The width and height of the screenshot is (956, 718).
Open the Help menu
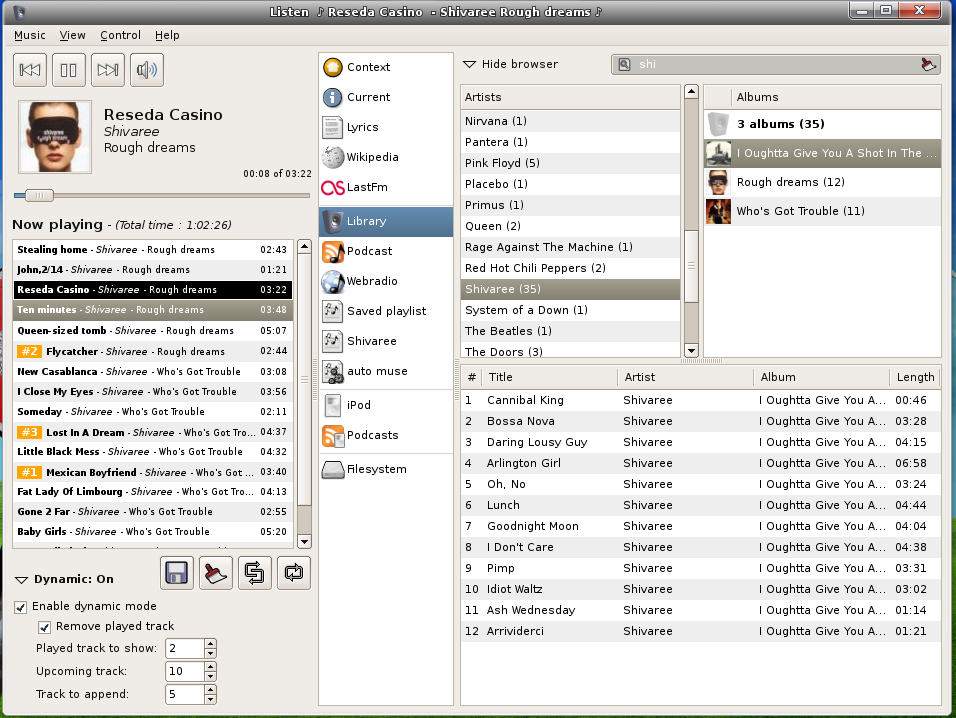coord(167,35)
